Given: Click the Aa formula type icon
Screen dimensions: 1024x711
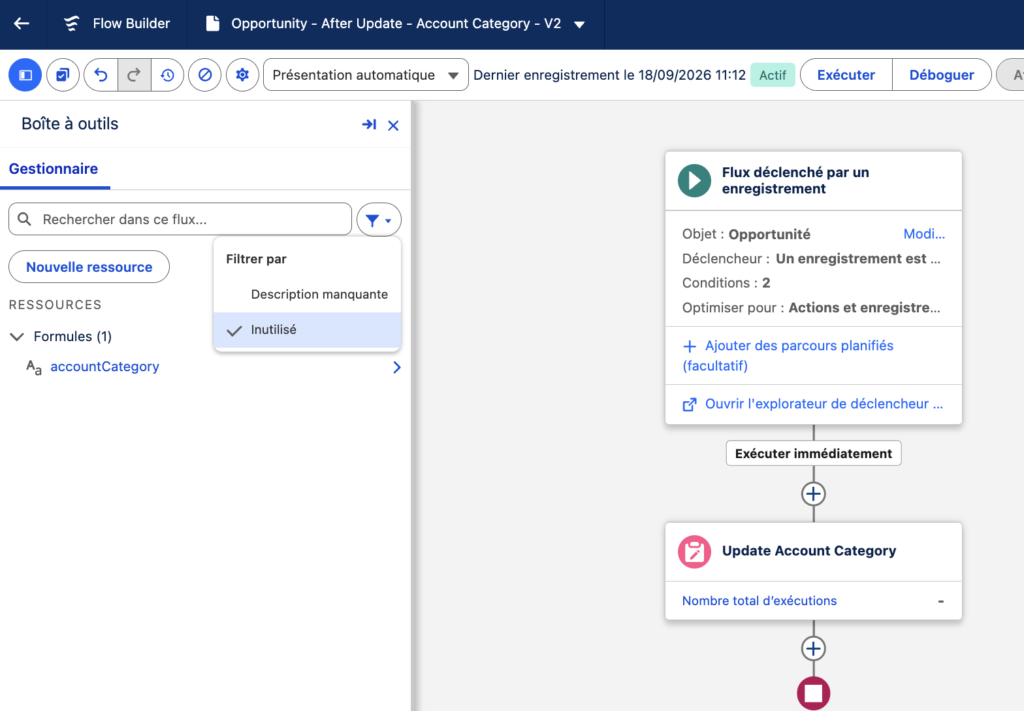Looking at the screenshot, I should pos(34,368).
